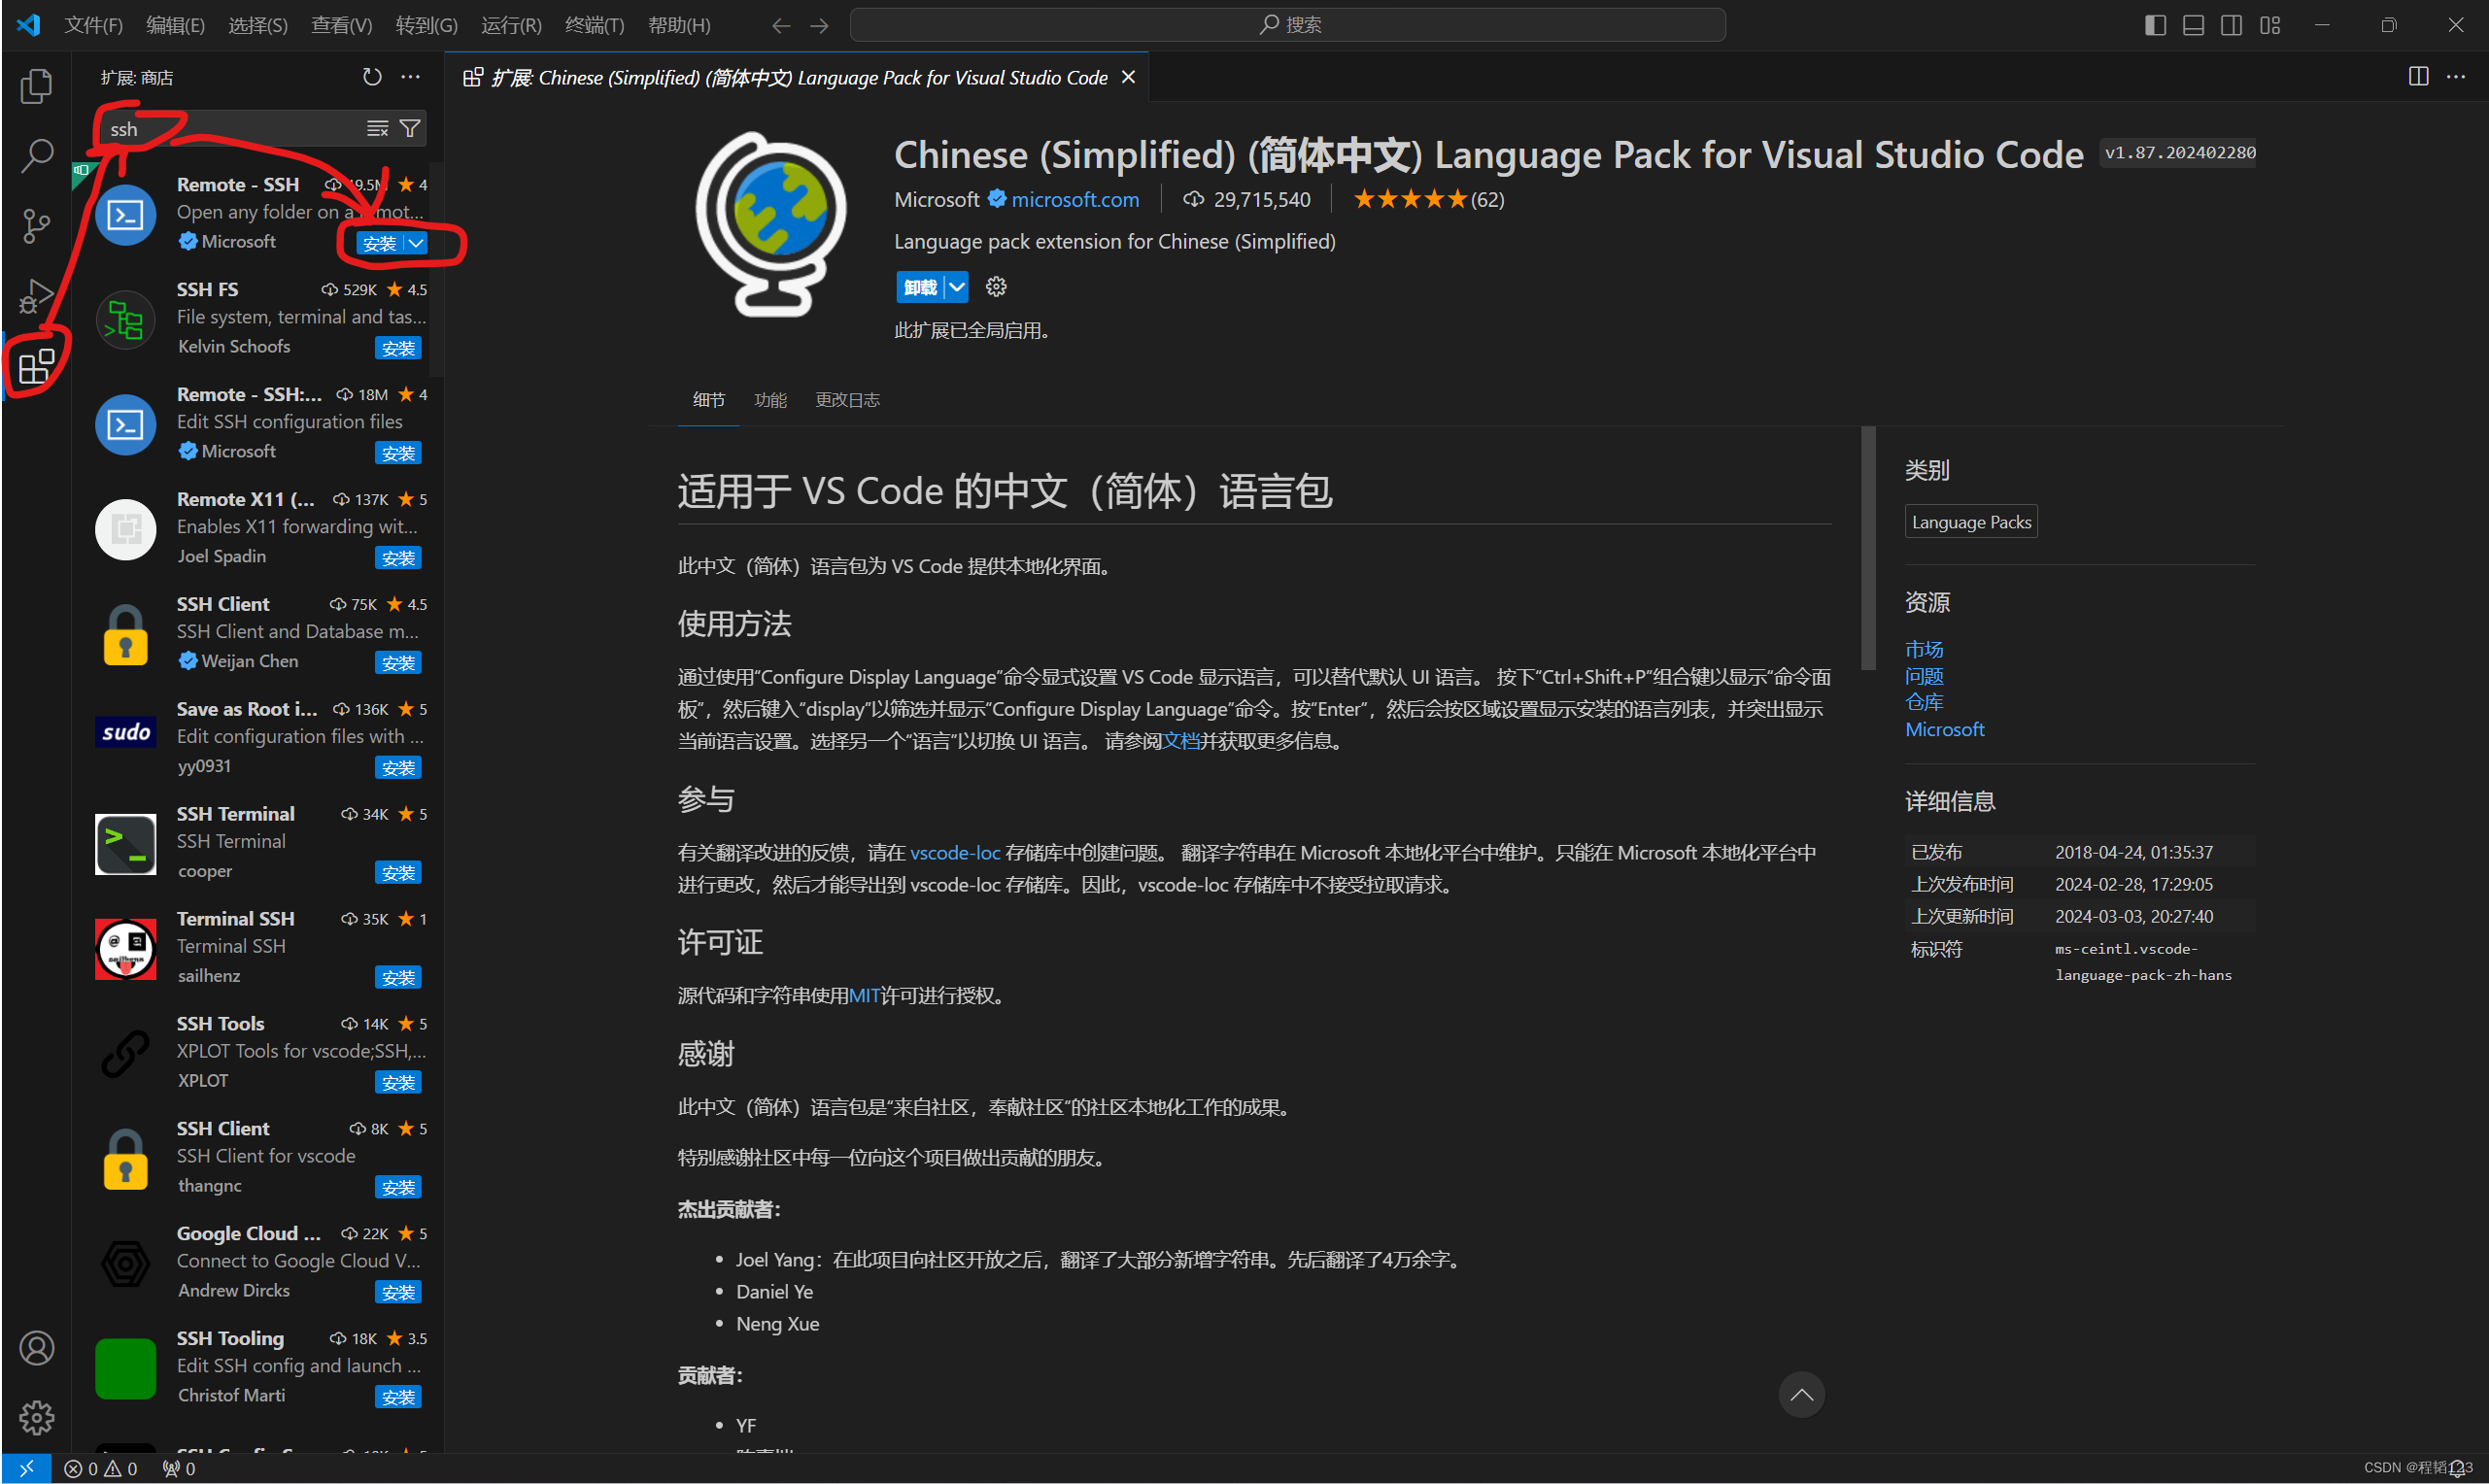Open the Source Control view
The width and height of the screenshot is (2489, 1484).
[x=36, y=226]
